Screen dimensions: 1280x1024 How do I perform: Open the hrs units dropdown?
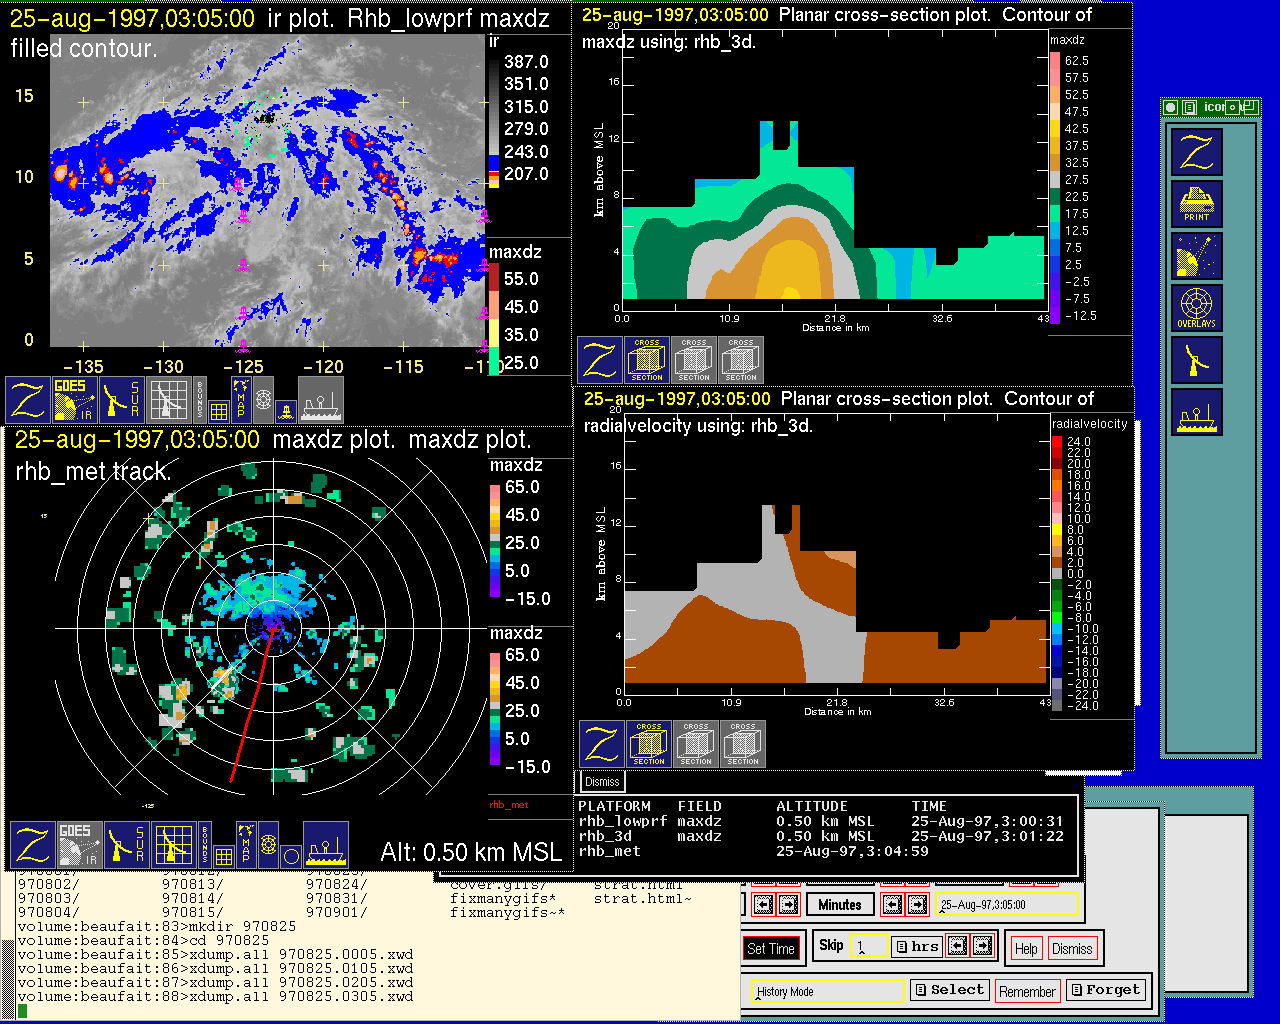click(916, 946)
